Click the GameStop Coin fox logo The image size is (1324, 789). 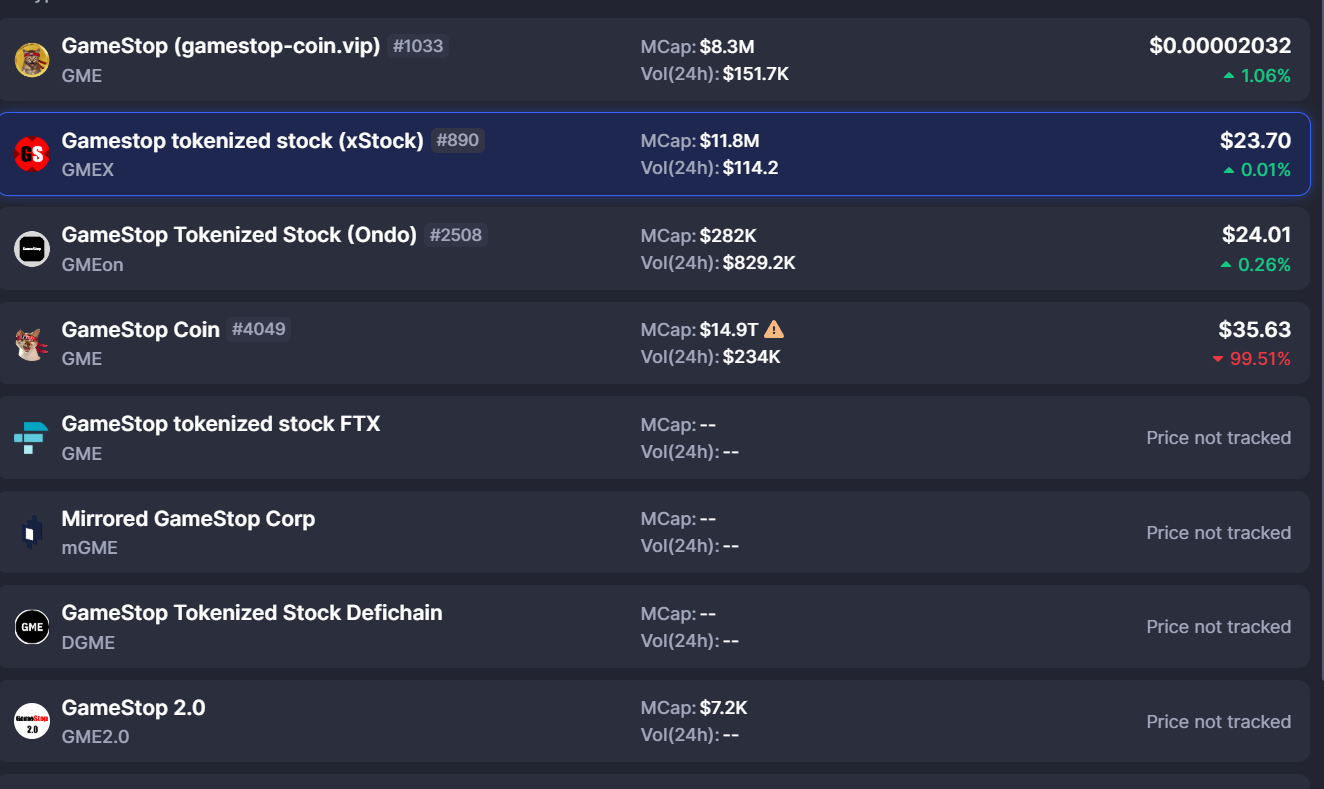[x=32, y=343]
